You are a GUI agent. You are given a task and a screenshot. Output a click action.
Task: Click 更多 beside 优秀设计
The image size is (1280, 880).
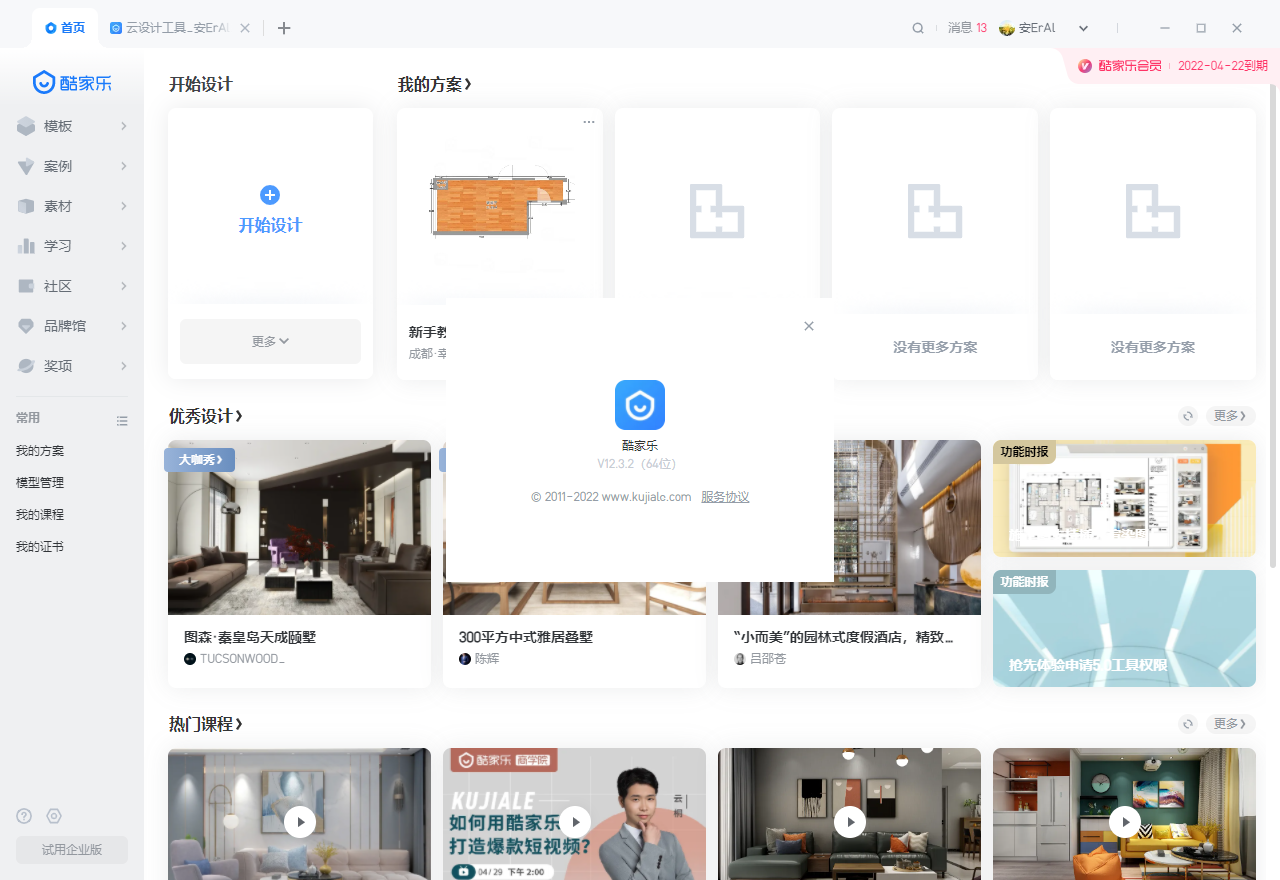(1230, 416)
